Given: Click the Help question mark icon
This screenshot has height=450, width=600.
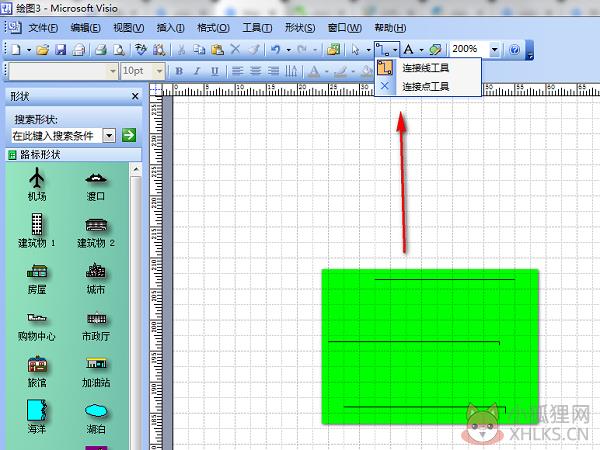Looking at the screenshot, I should [x=515, y=50].
